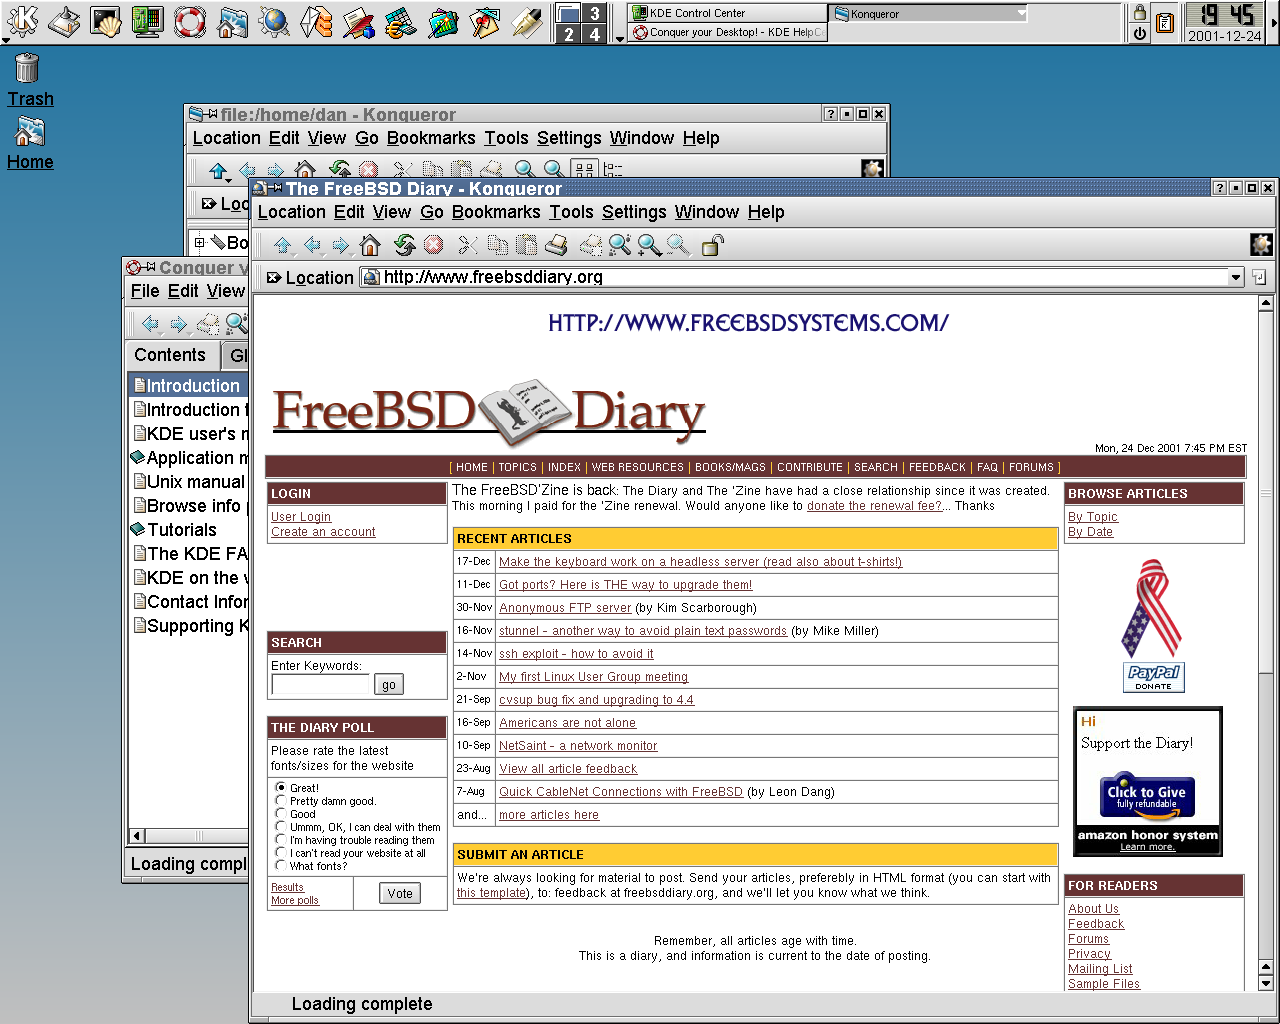Select the 'What fonts?' poll option
The image size is (1280, 1024).
coord(281,866)
